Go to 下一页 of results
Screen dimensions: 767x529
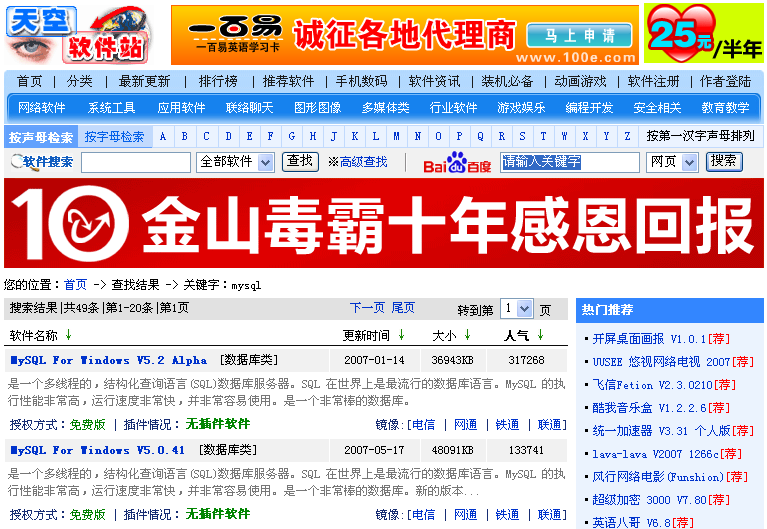[367, 308]
